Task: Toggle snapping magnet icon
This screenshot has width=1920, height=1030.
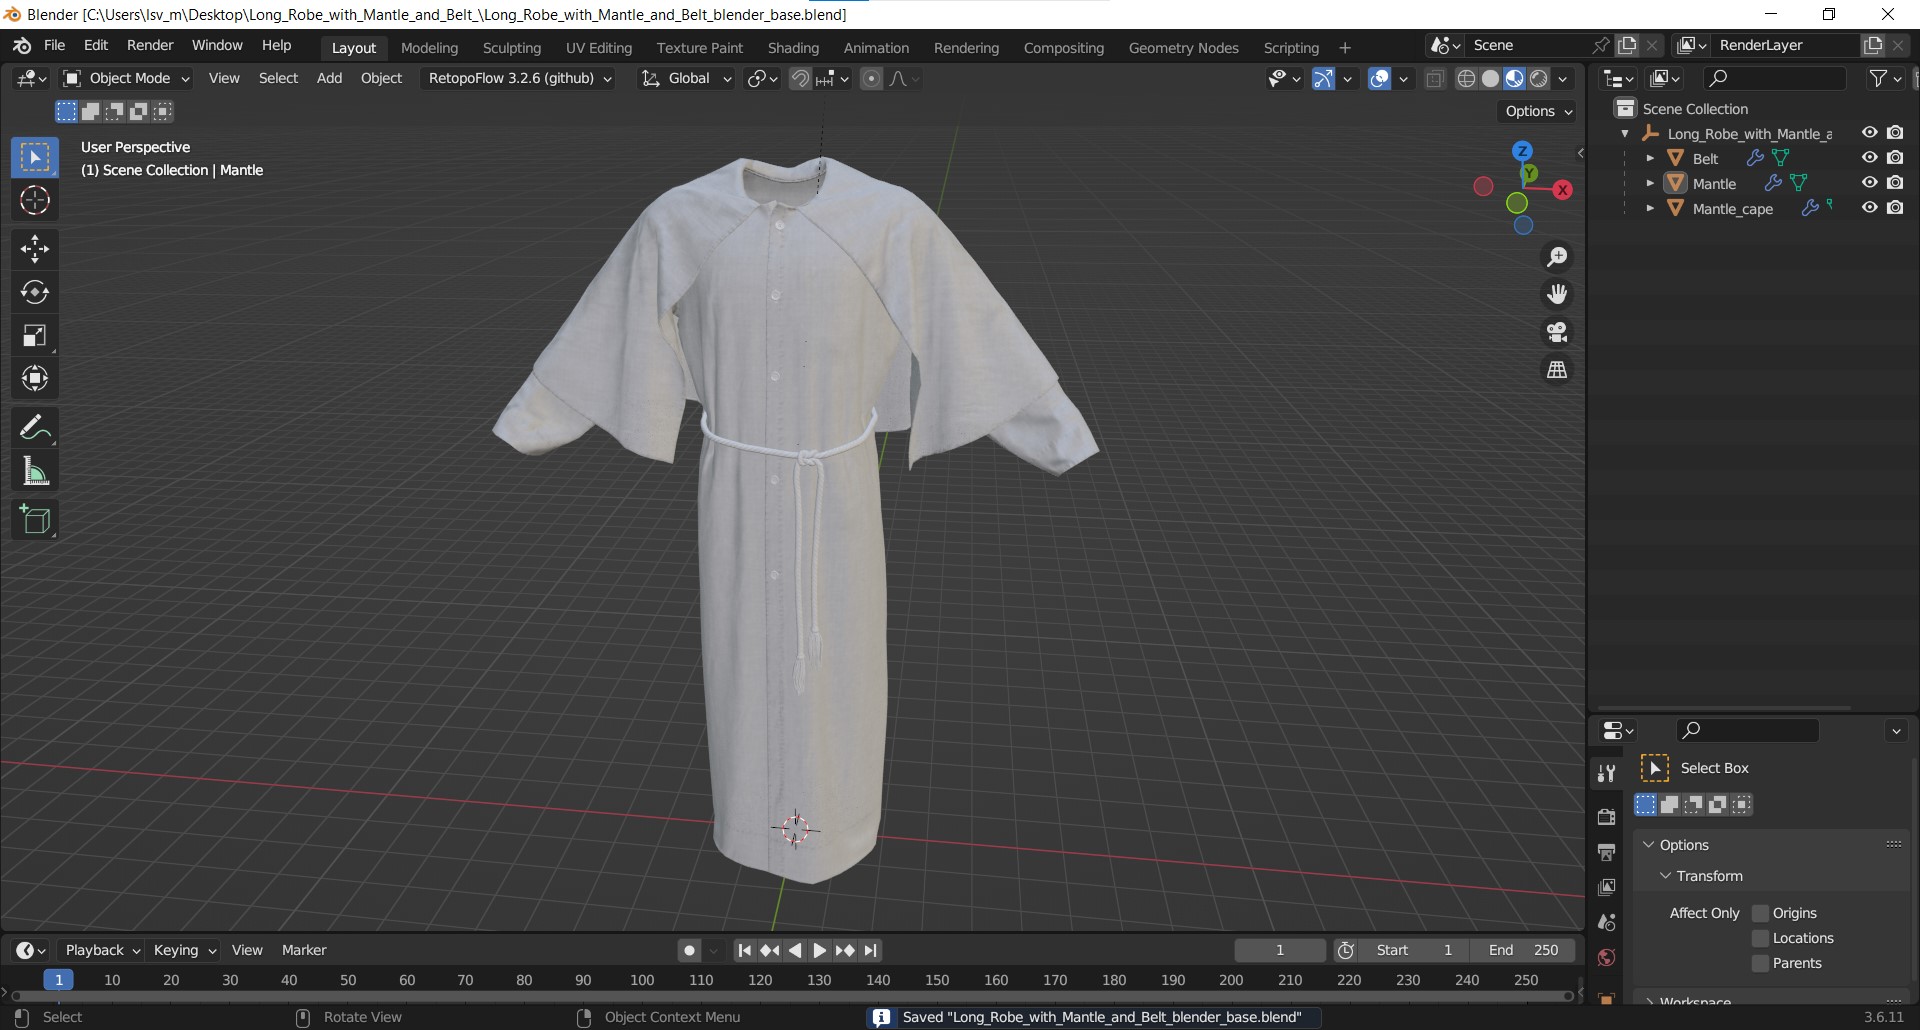Action: tap(800, 79)
